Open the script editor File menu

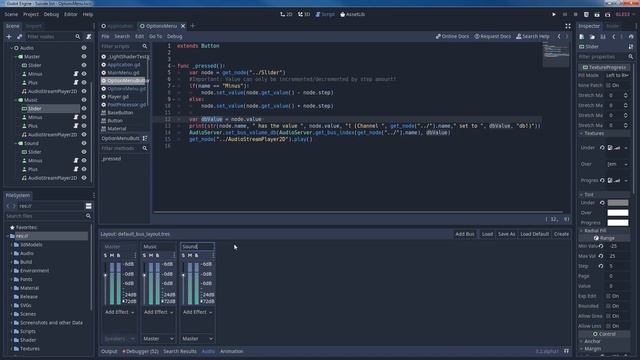click(x=105, y=36)
